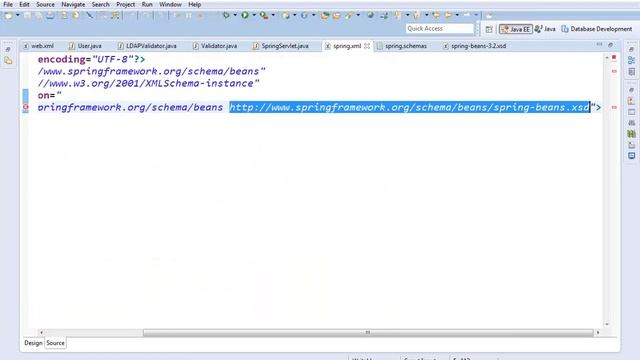Switch to the Source editor tab
The height and width of the screenshot is (360, 640).
(55, 343)
